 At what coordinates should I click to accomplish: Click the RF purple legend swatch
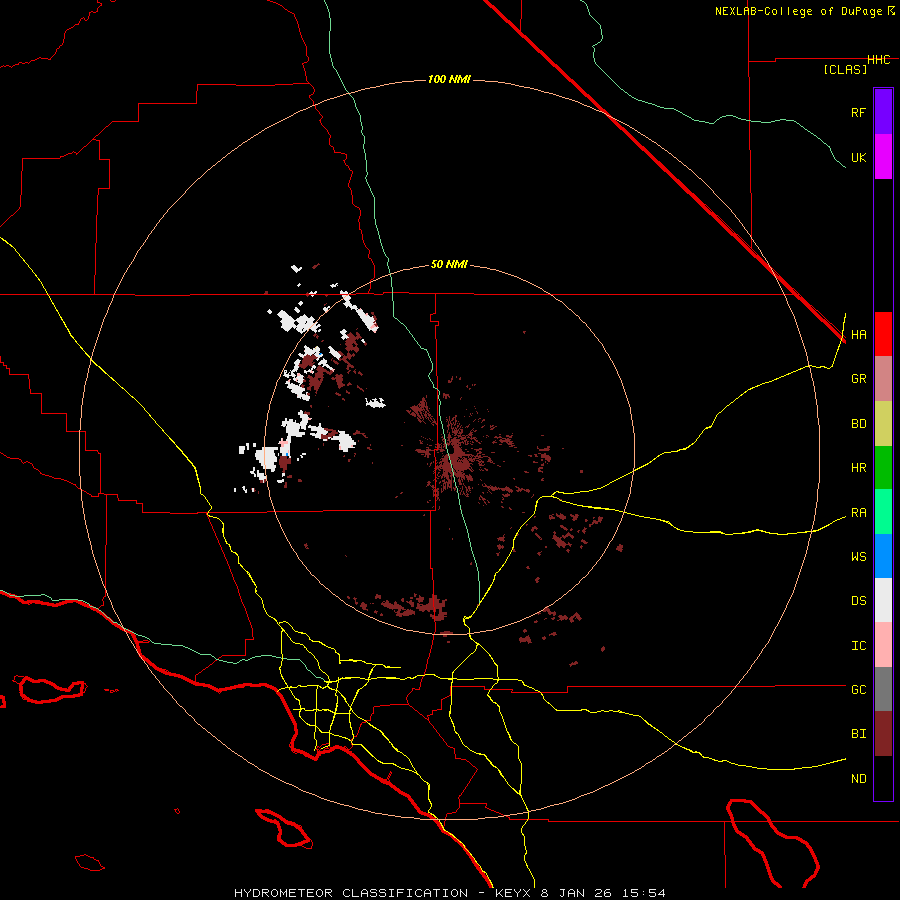(x=883, y=112)
